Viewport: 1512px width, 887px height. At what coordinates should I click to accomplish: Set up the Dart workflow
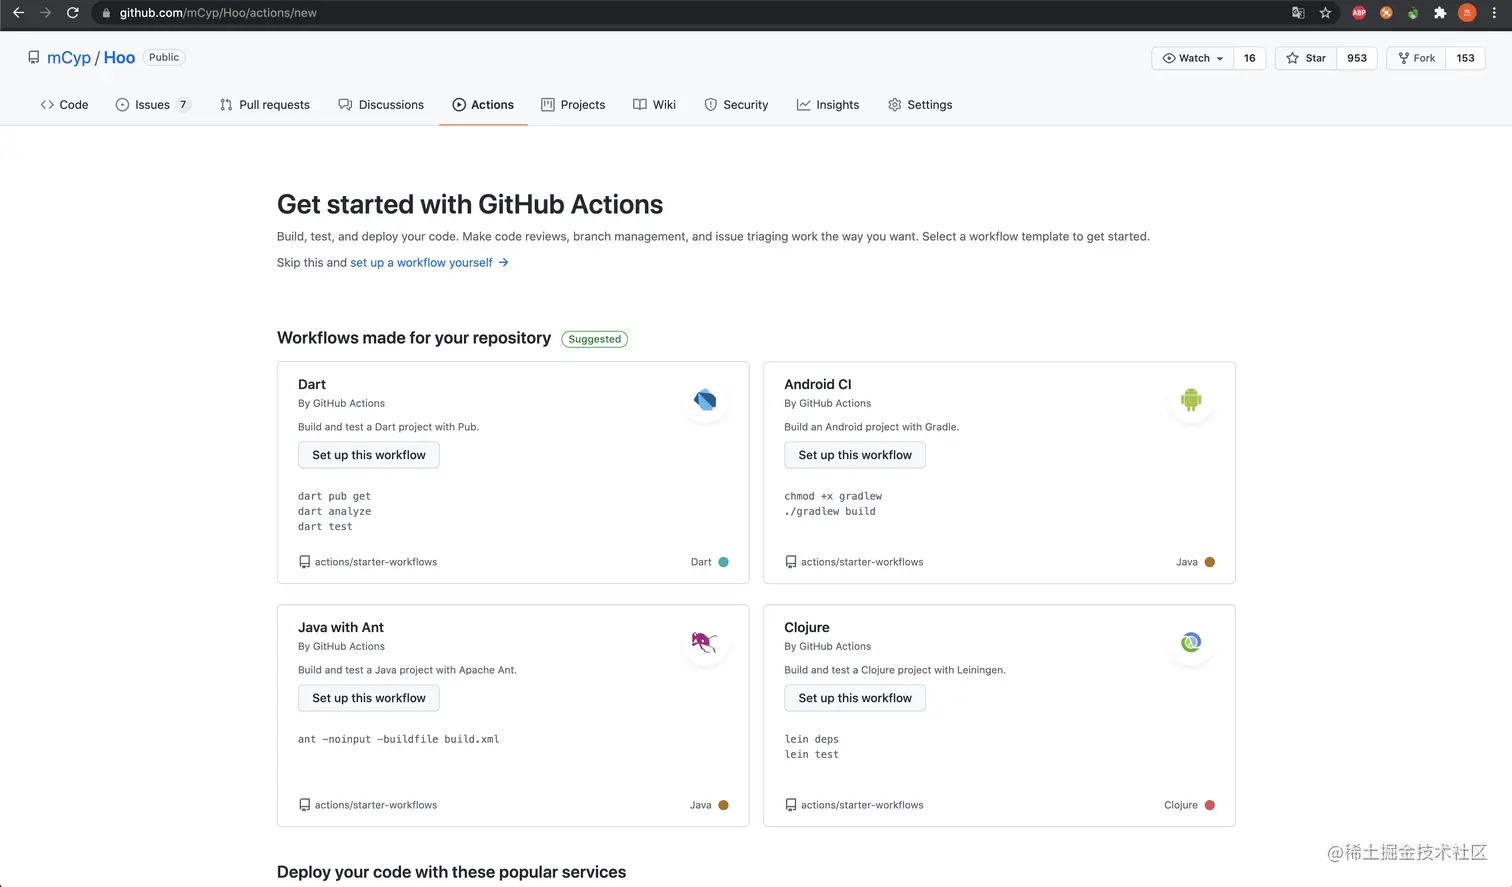point(369,455)
